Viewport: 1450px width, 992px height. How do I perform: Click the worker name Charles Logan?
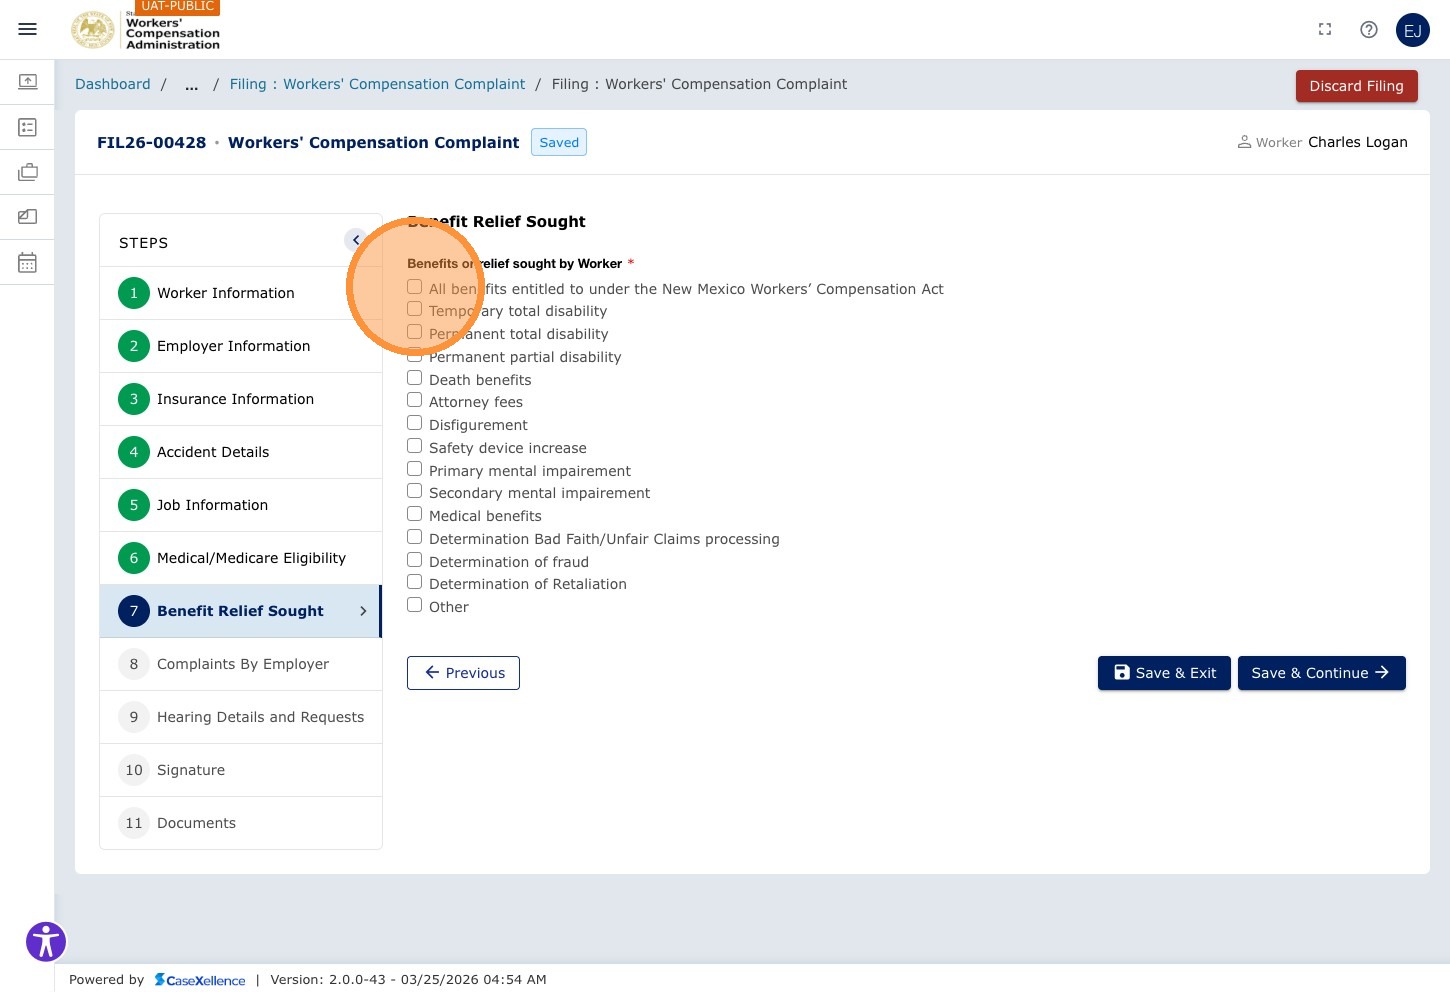click(x=1357, y=142)
